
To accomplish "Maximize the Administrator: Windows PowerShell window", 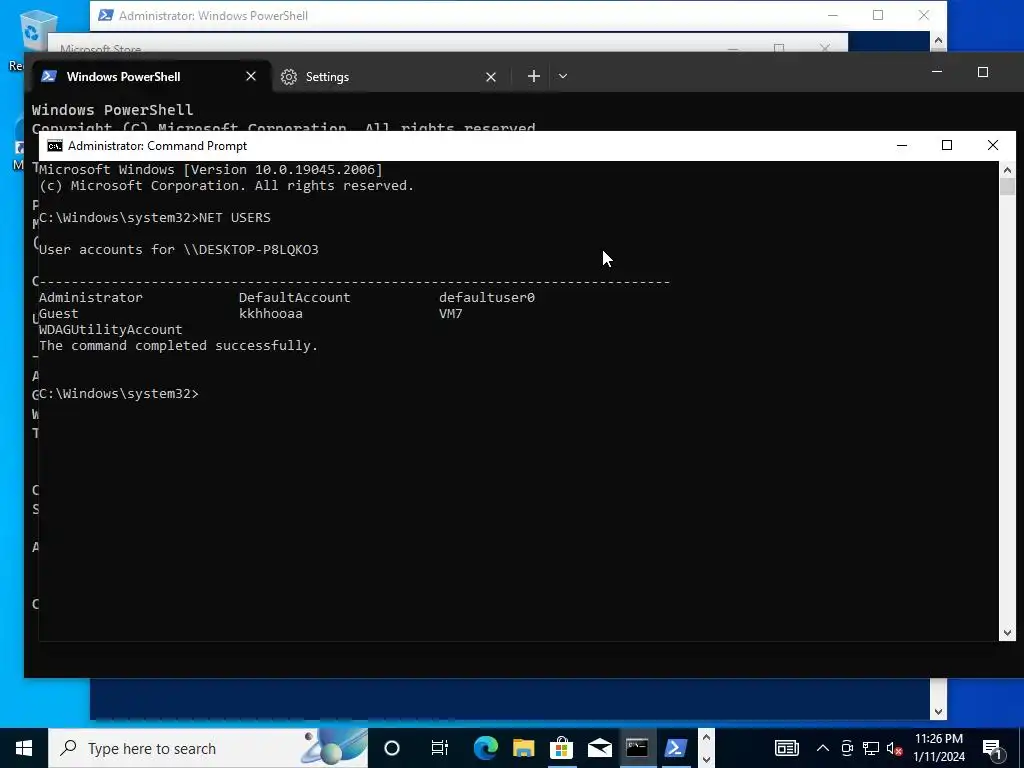I will click(x=878, y=15).
